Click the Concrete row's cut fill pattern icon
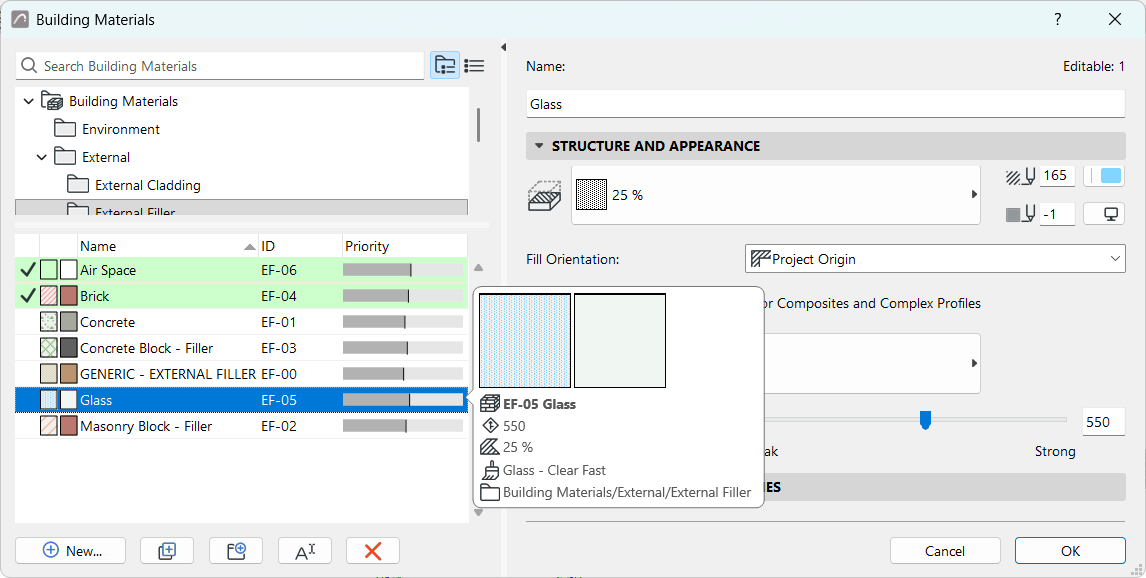1146x578 pixels. point(49,322)
